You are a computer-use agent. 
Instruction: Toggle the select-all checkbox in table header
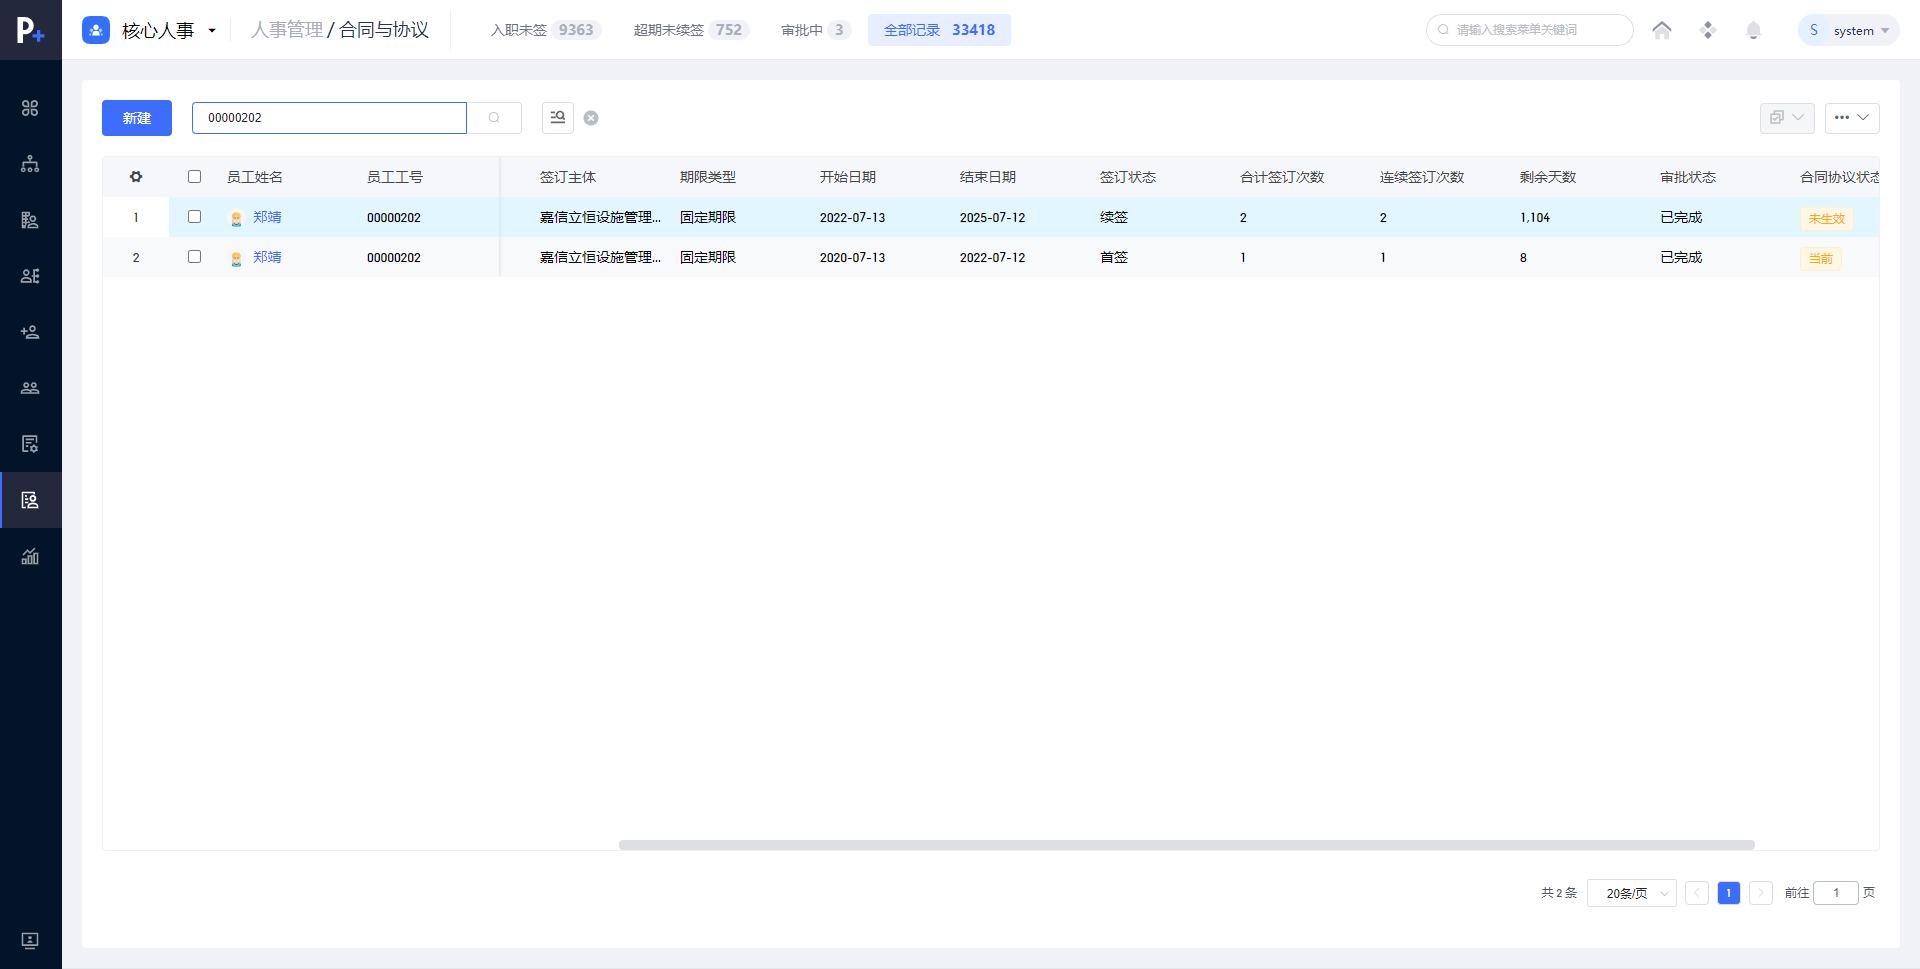point(195,177)
